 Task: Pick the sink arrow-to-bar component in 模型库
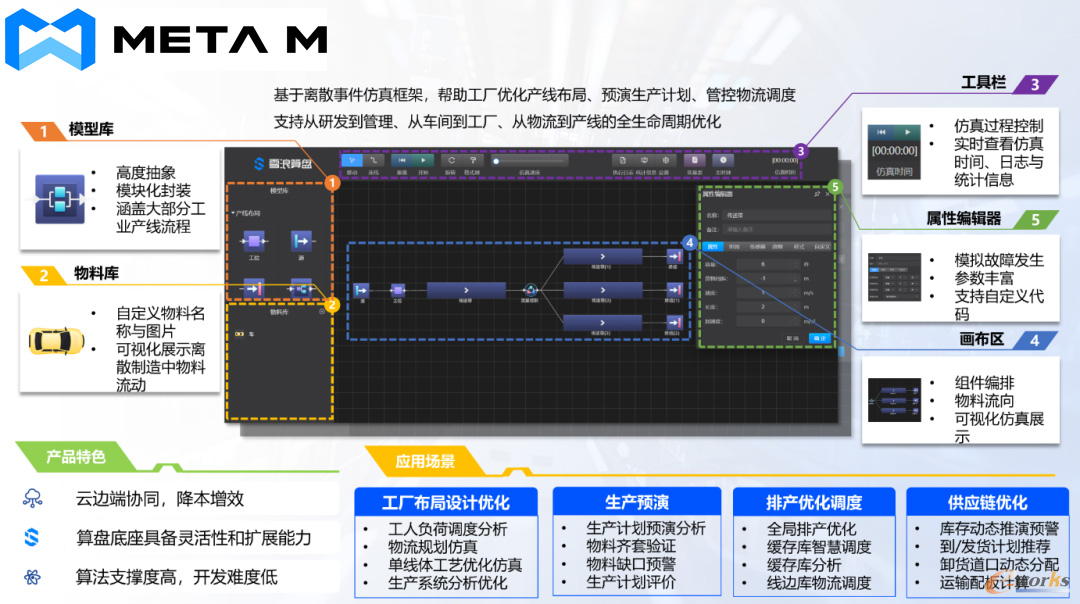pos(253,289)
